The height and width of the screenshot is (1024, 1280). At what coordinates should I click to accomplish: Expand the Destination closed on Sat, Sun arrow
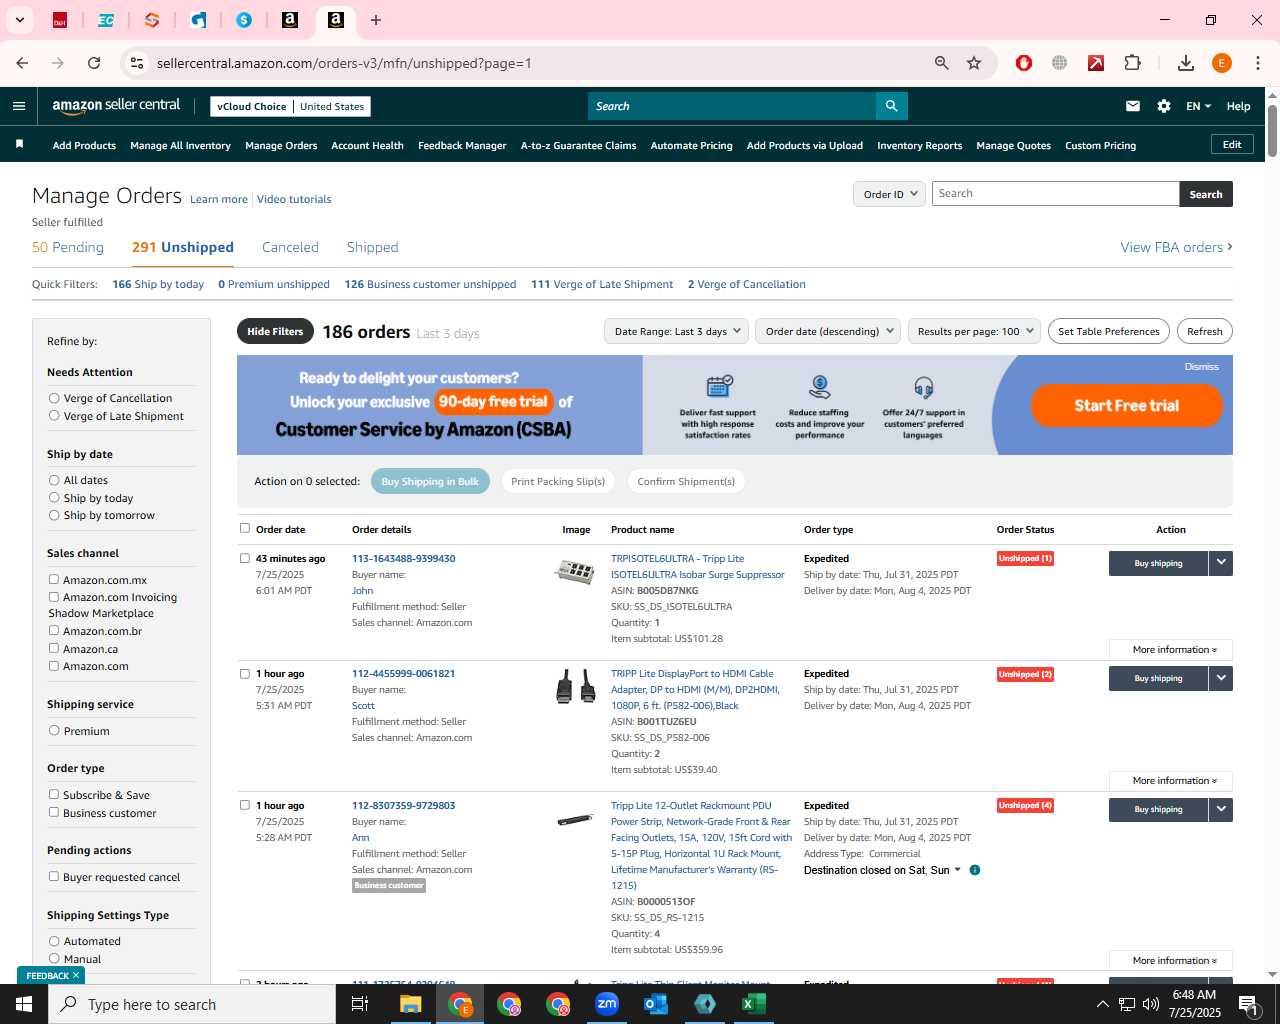click(x=957, y=870)
